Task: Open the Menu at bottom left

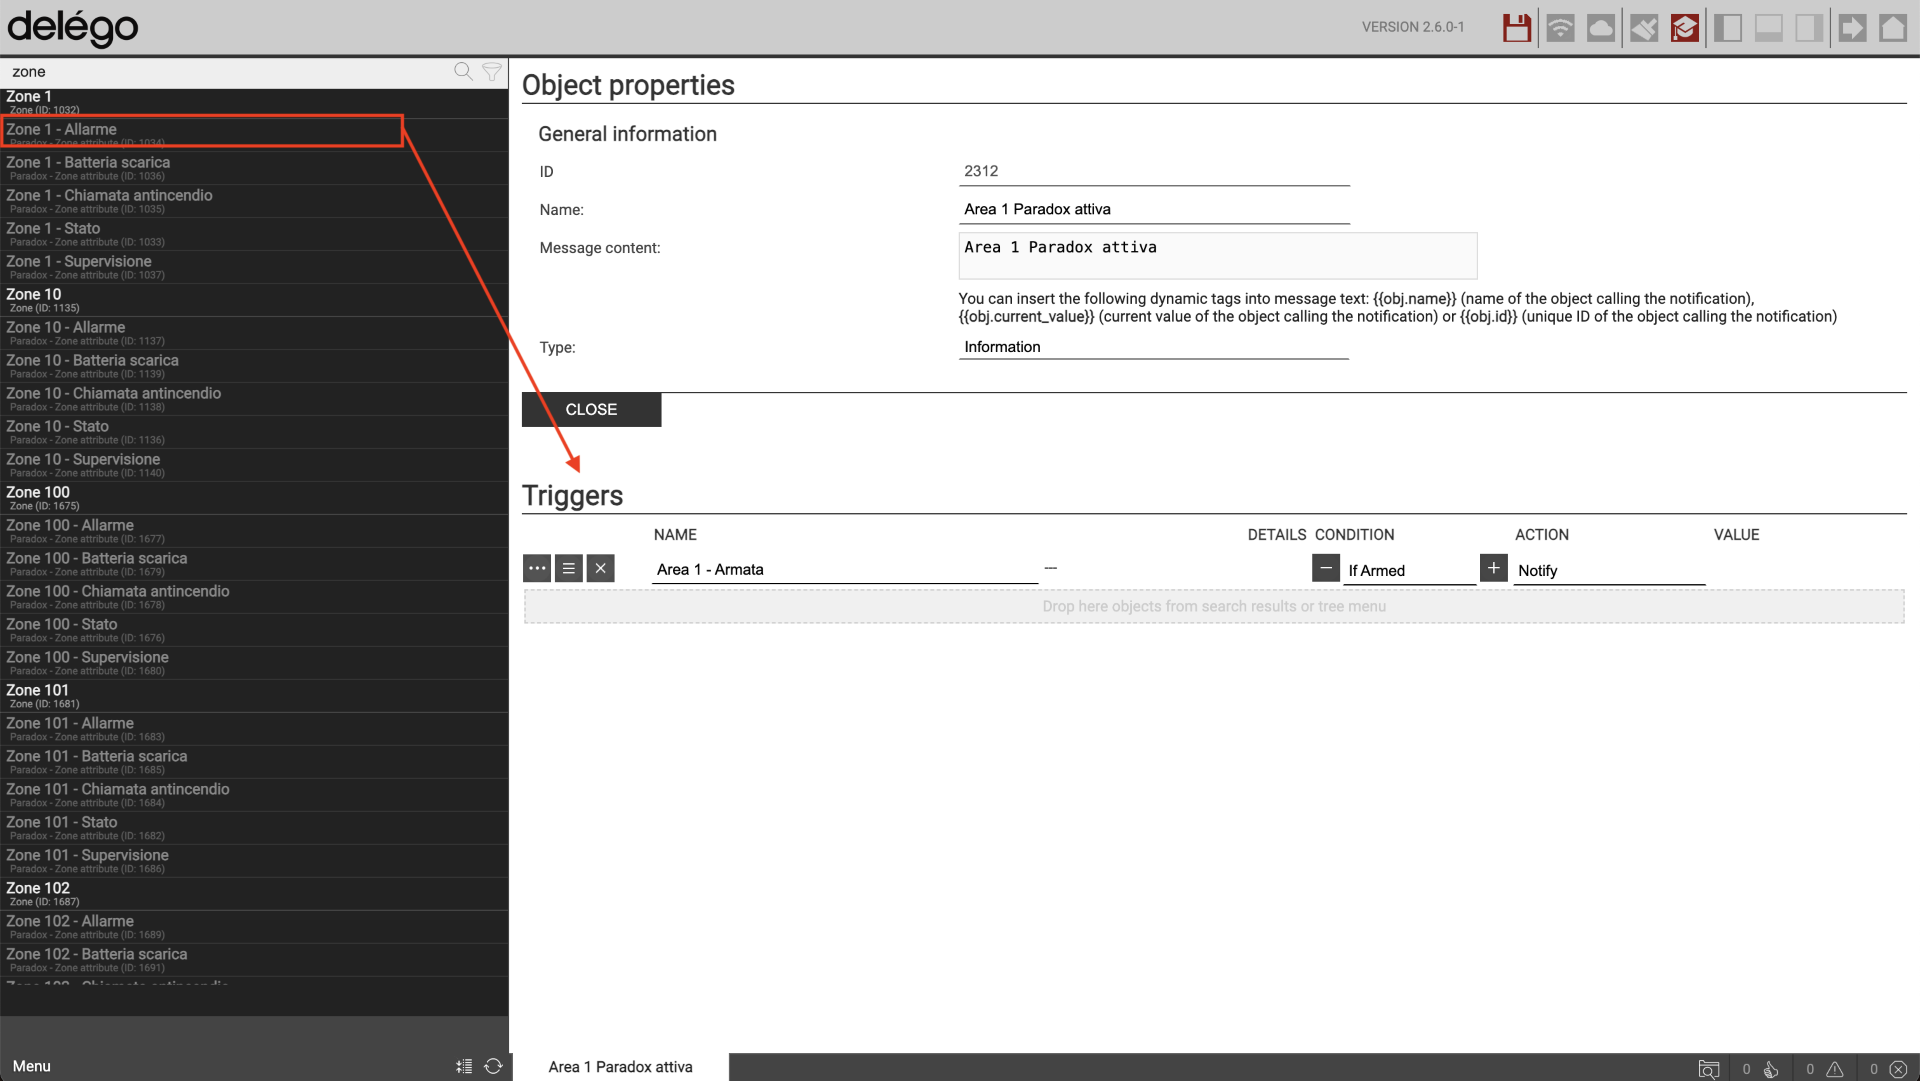Action: click(32, 1066)
